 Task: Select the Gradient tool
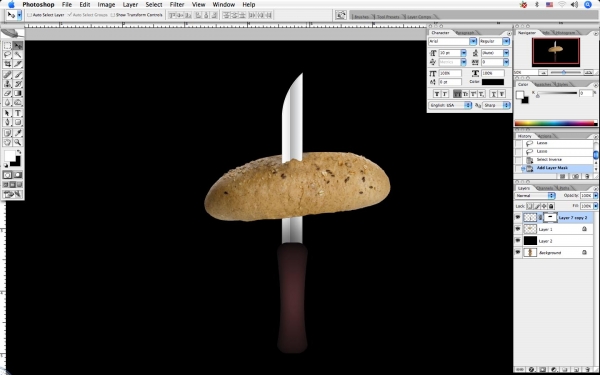coord(18,93)
